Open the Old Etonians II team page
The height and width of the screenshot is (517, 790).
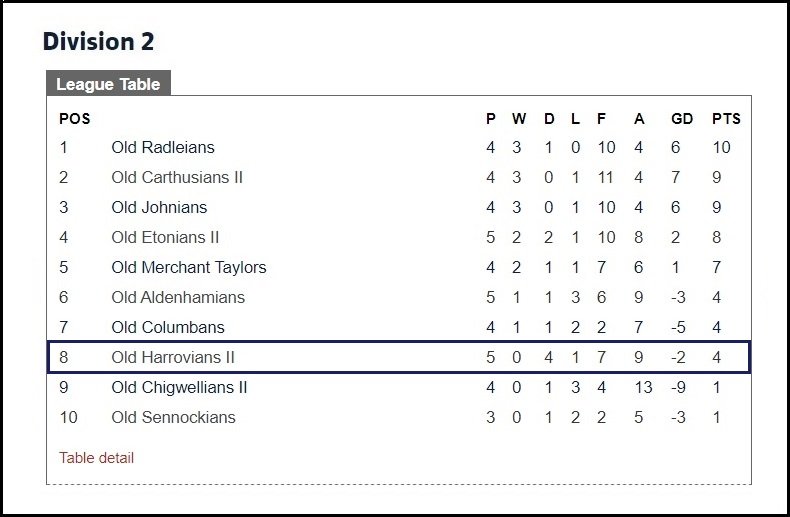click(x=165, y=237)
